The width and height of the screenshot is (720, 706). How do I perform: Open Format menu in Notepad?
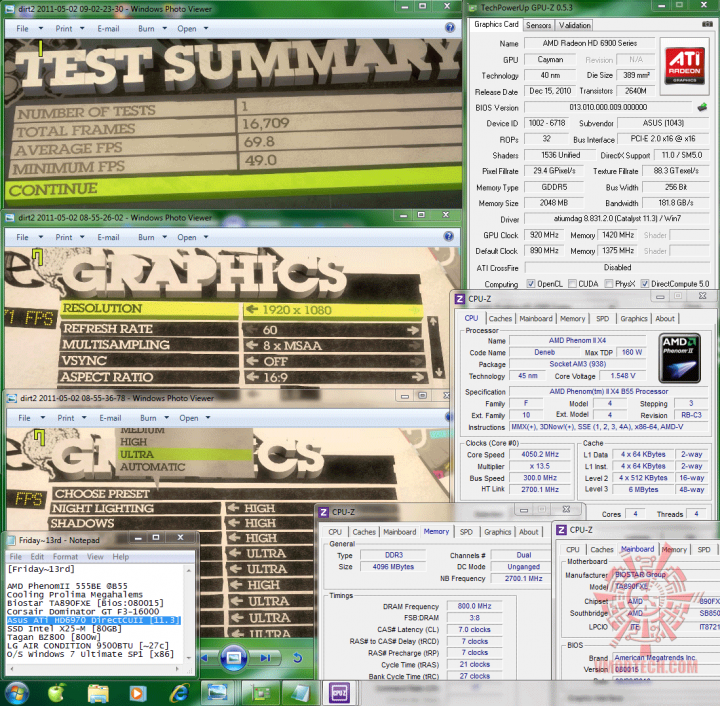point(65,556)
